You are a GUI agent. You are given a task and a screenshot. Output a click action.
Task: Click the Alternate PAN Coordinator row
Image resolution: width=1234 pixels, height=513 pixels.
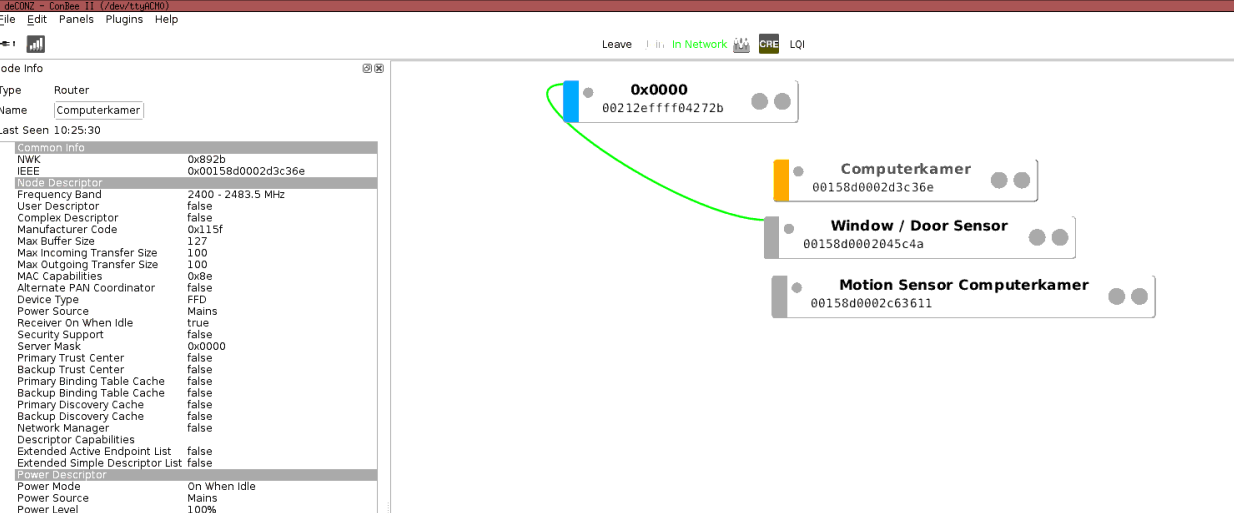click(196, 288)
